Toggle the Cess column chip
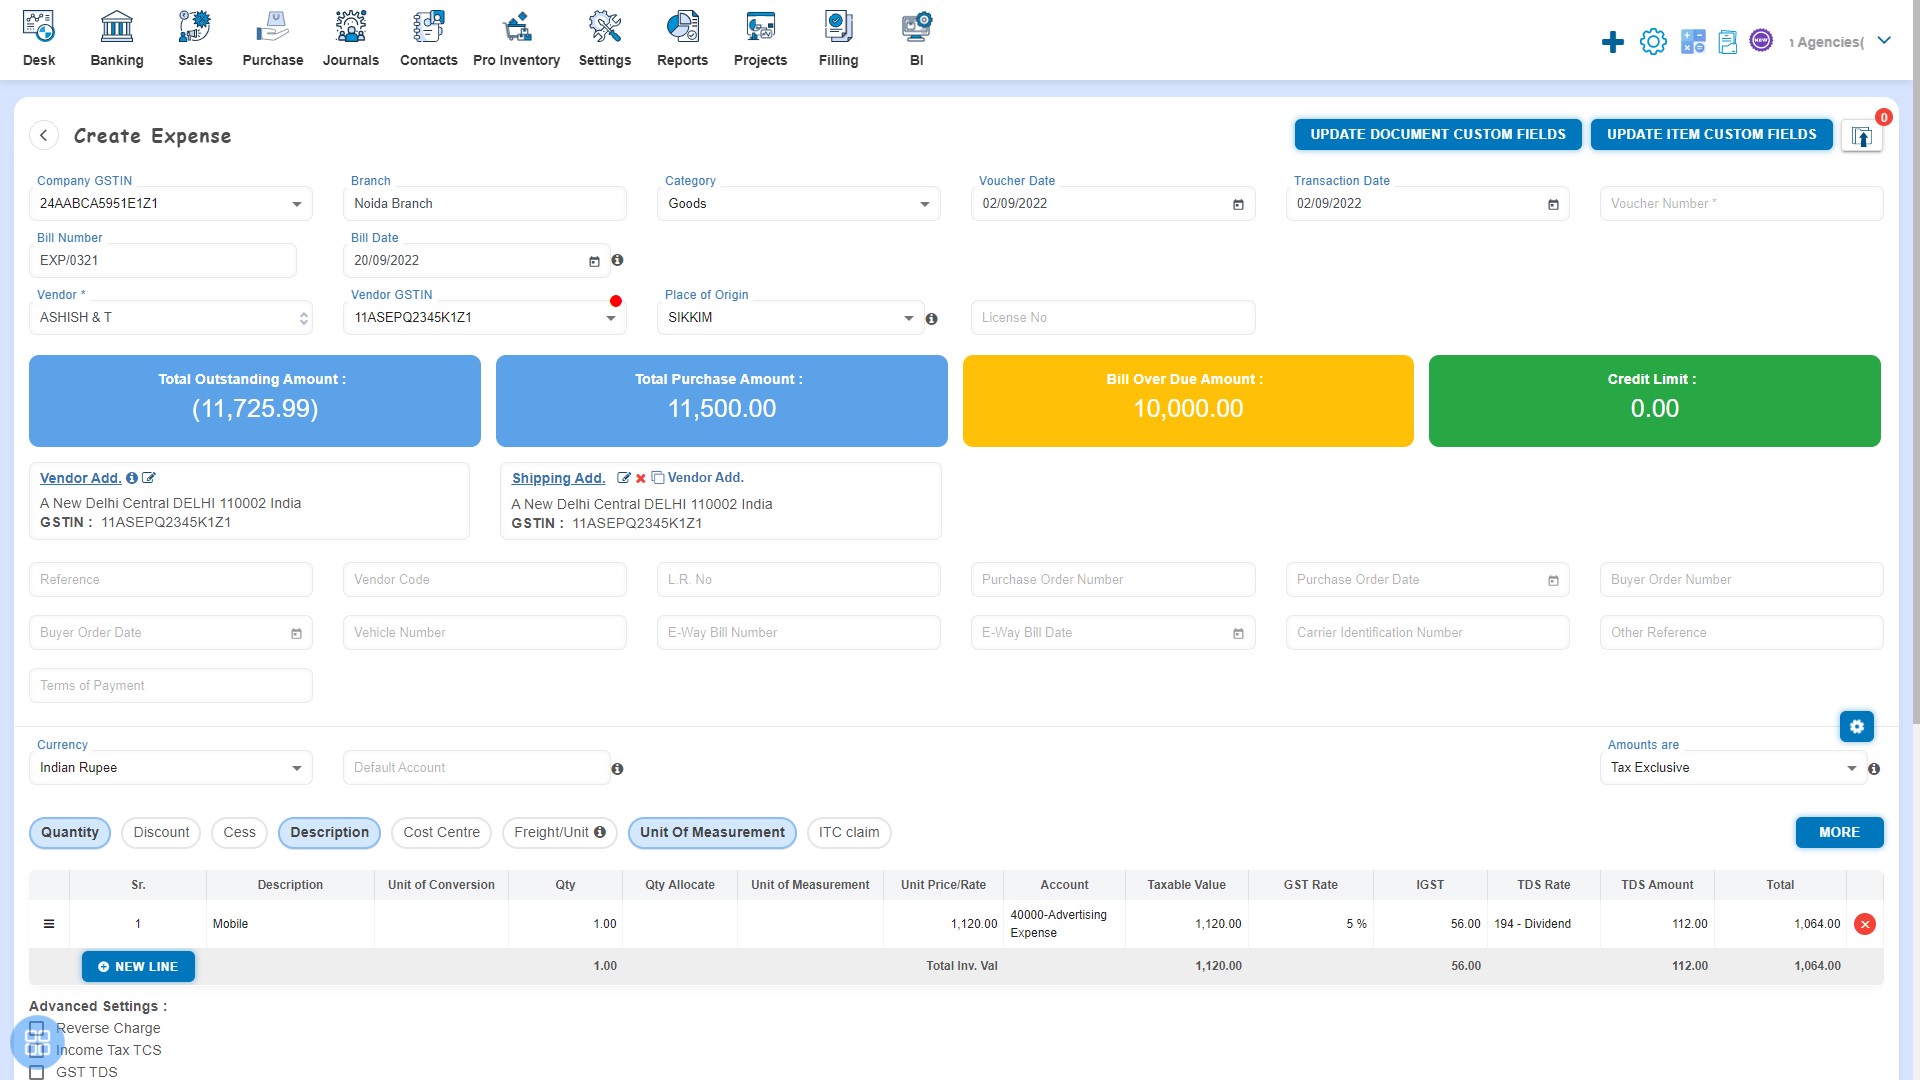Image resolution: width=1920 pixels, height=1080 pixels. coord(239,833)
